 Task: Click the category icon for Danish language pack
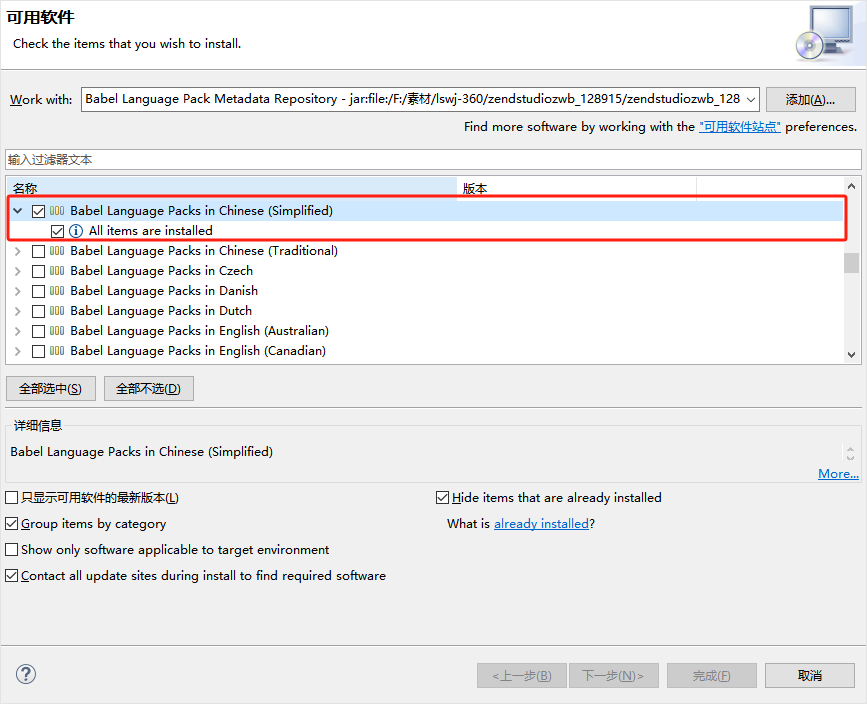[x=57, y=291]
